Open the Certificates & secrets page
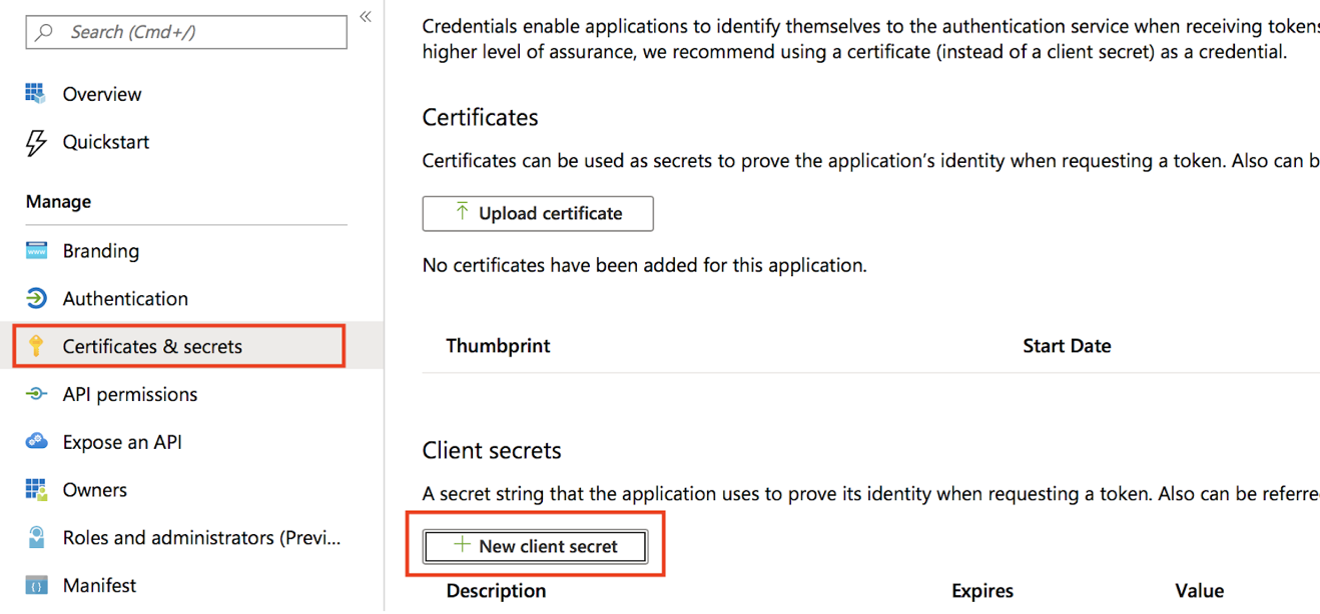Screen dimensions: 1320x614 [152, 347]
